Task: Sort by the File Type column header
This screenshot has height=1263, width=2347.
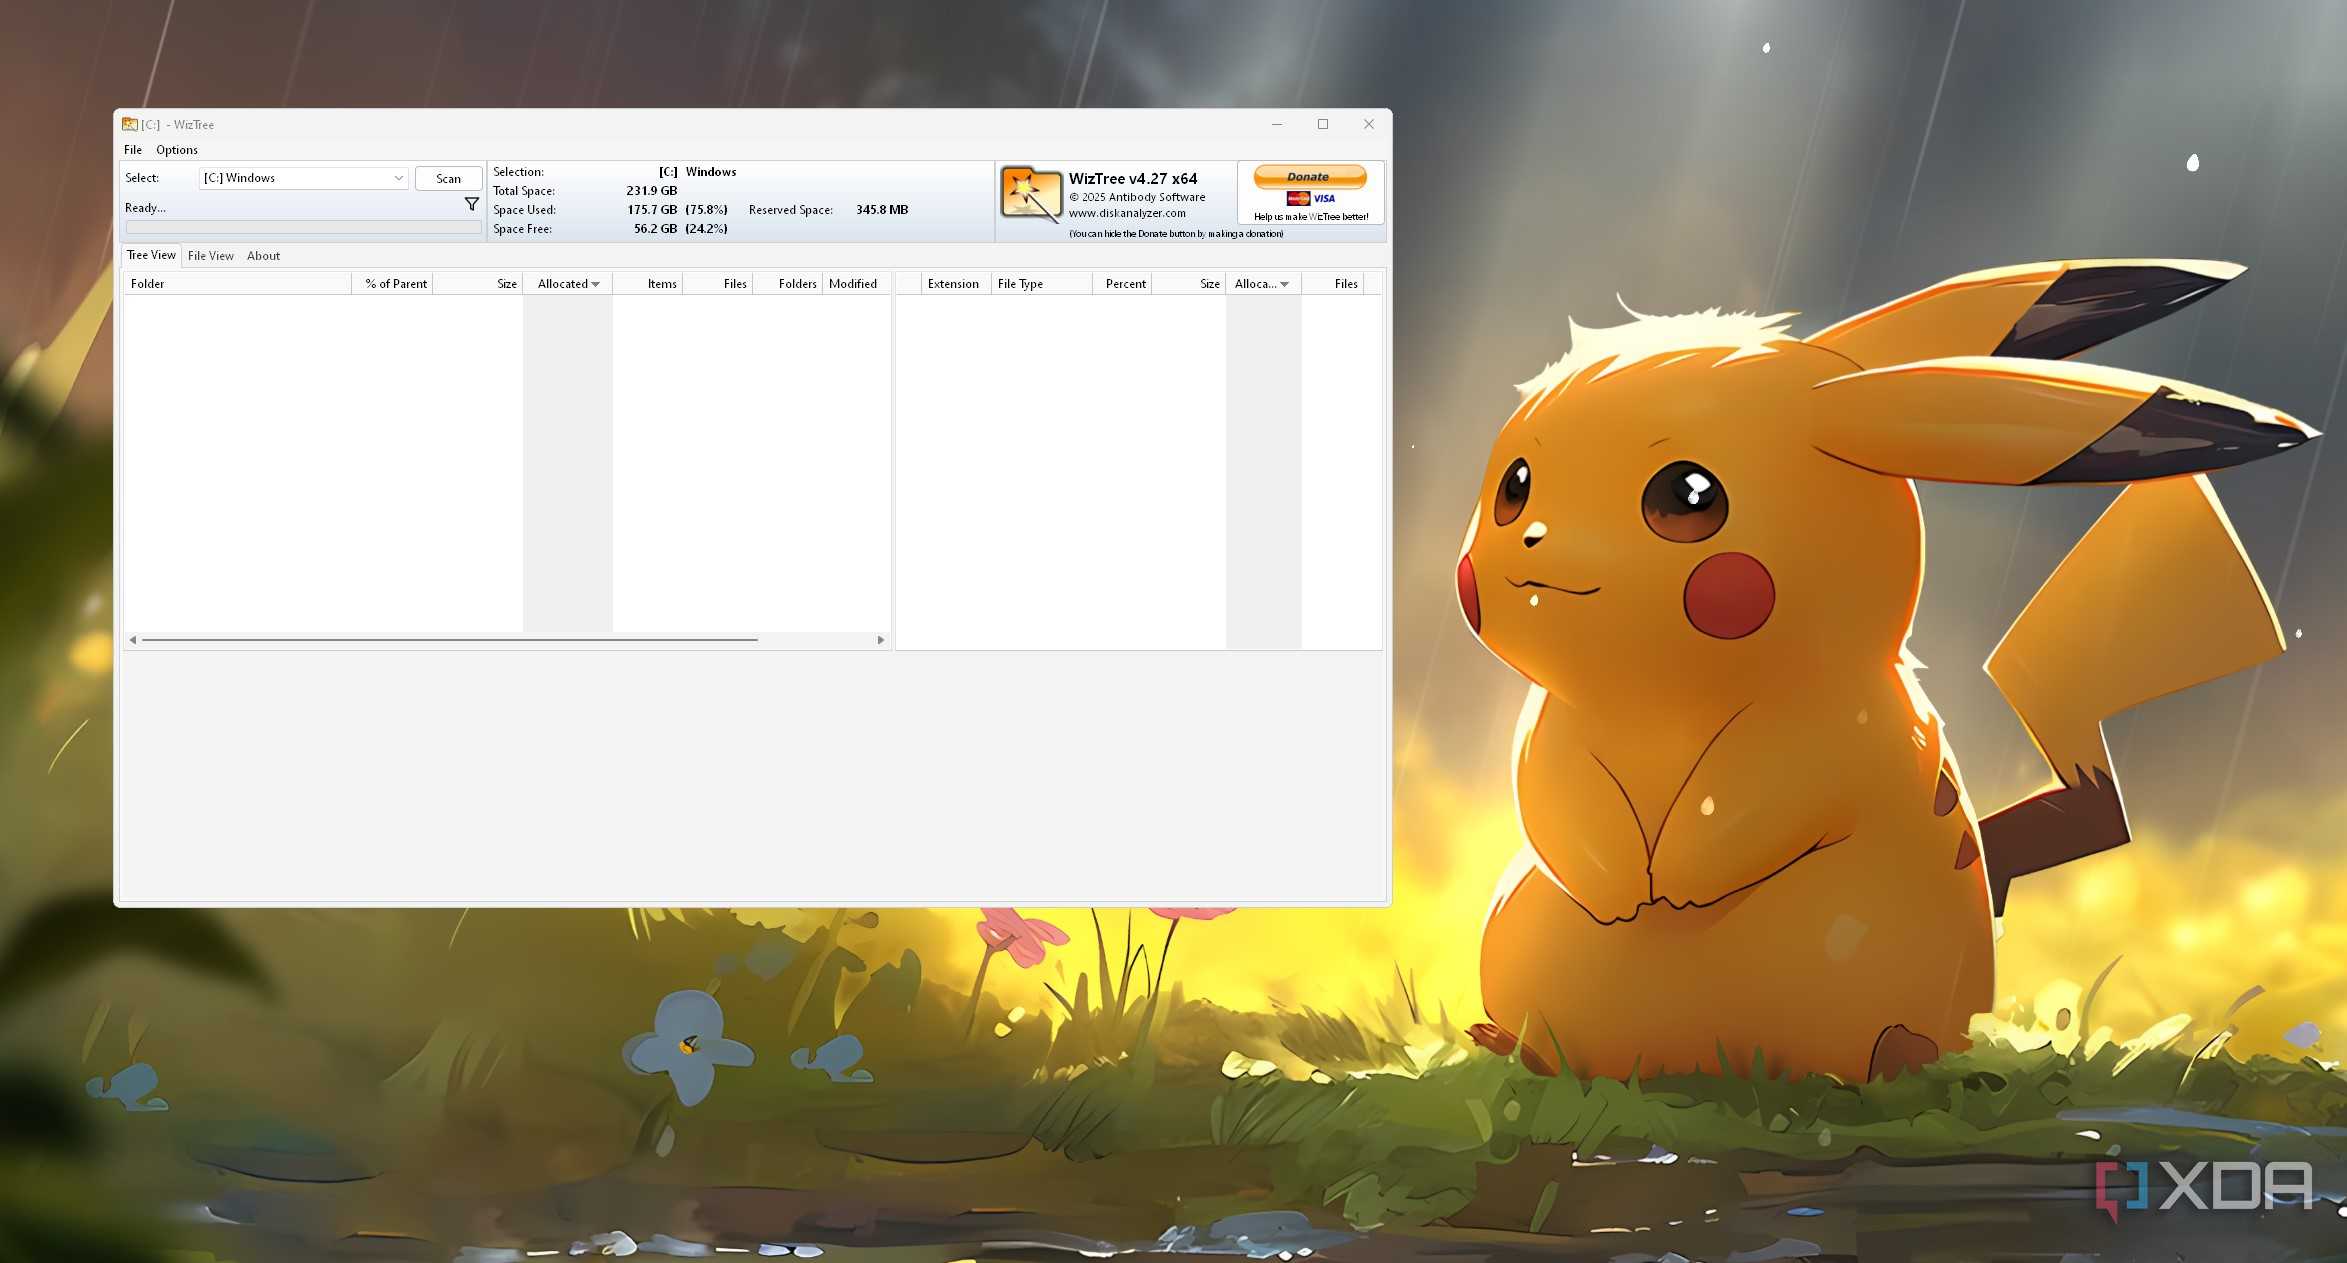Action: (x=1042, y=284)
